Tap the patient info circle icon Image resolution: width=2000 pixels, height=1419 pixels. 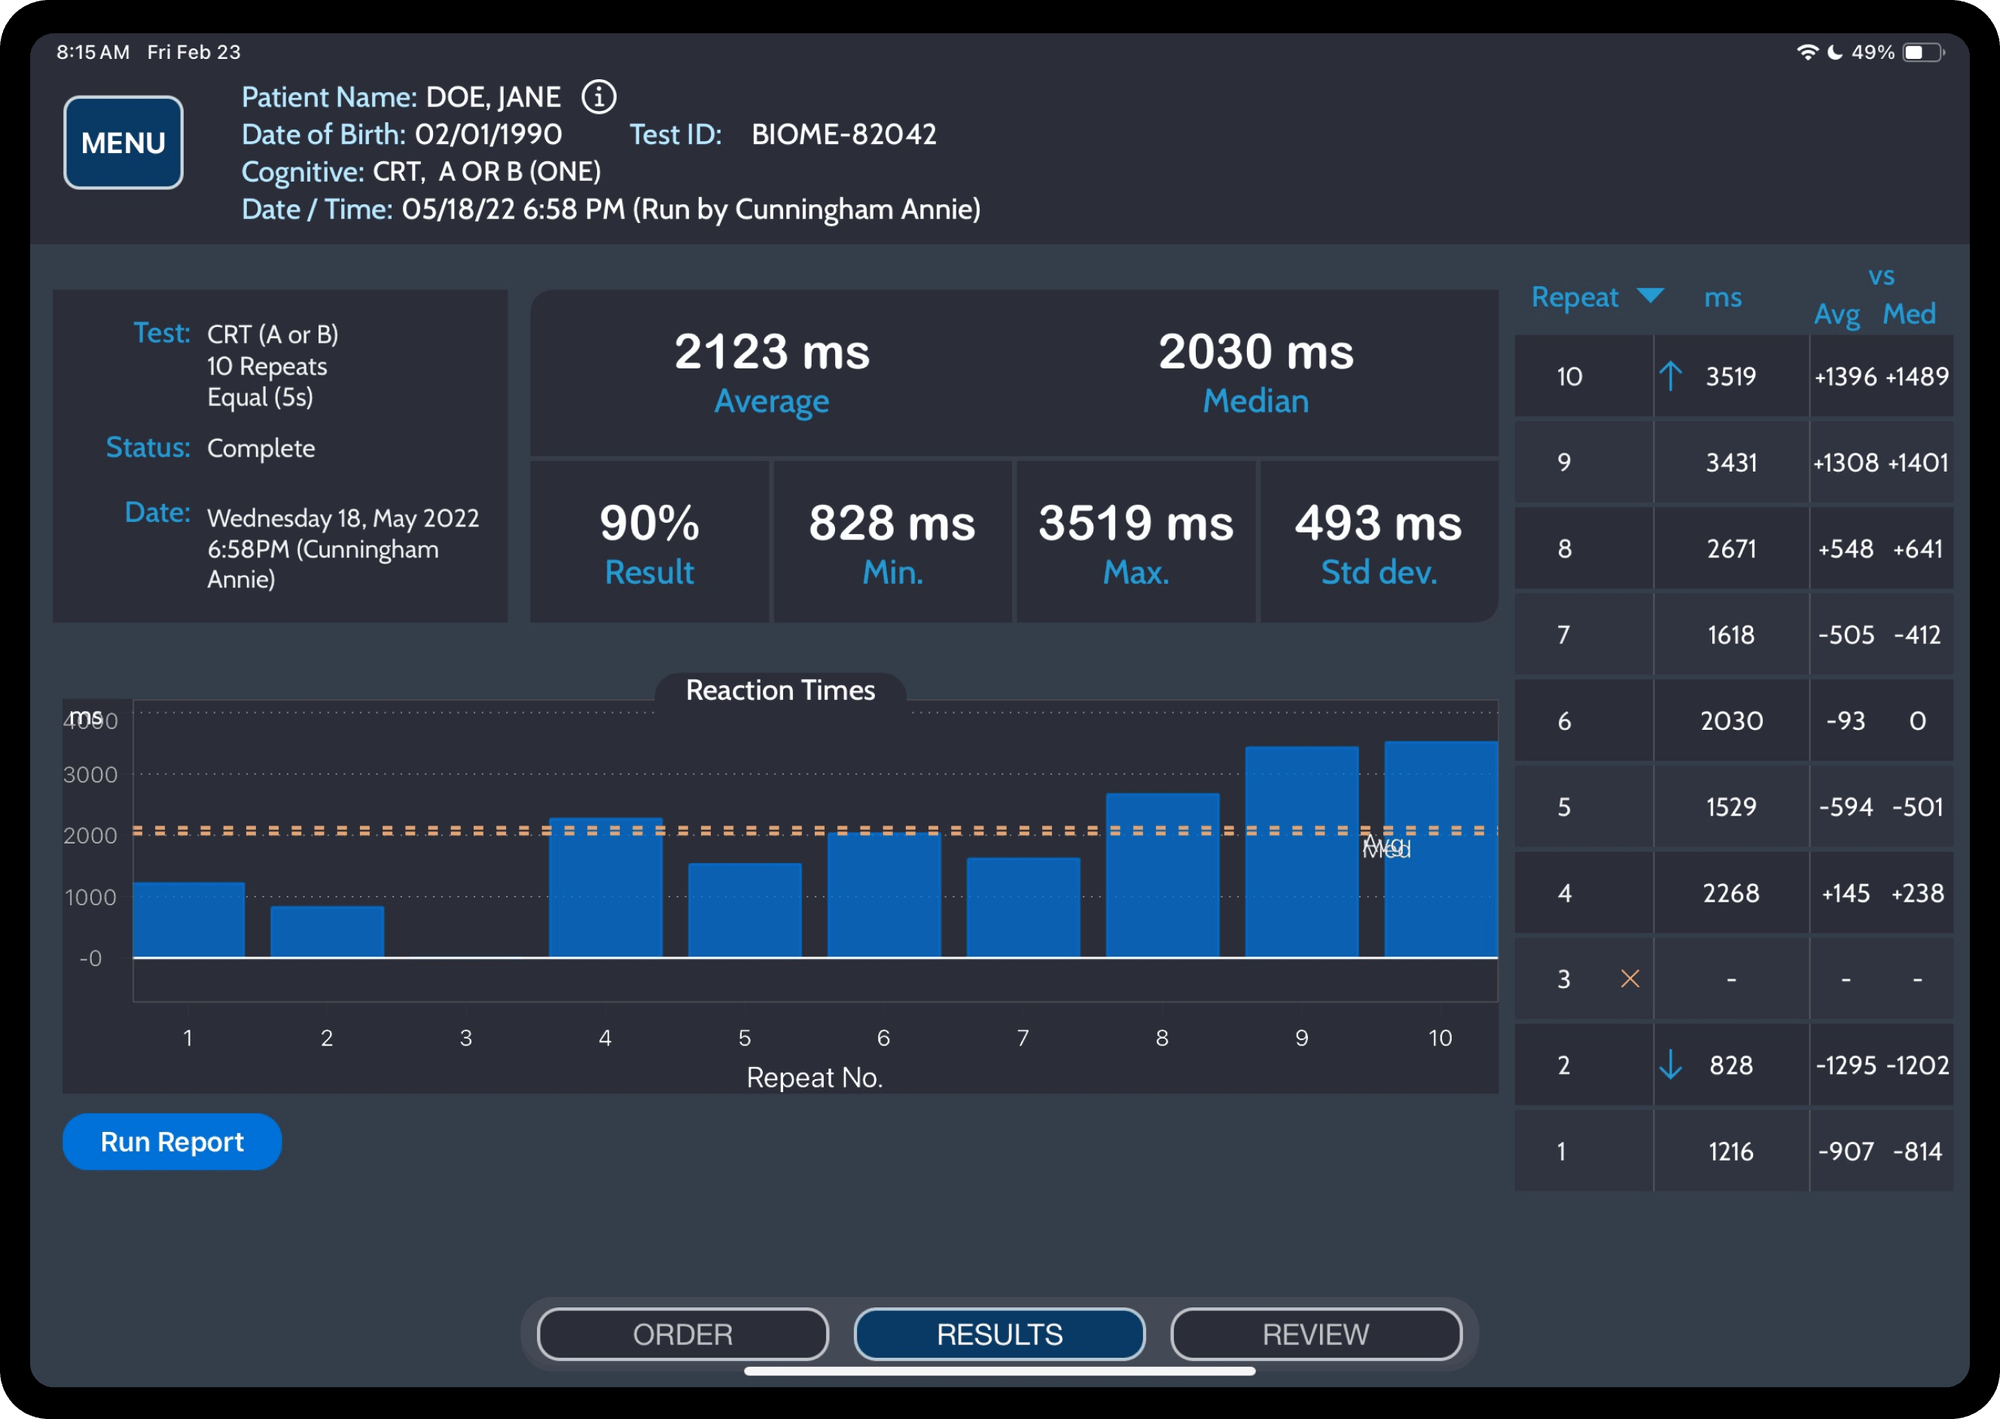point(598,97)
